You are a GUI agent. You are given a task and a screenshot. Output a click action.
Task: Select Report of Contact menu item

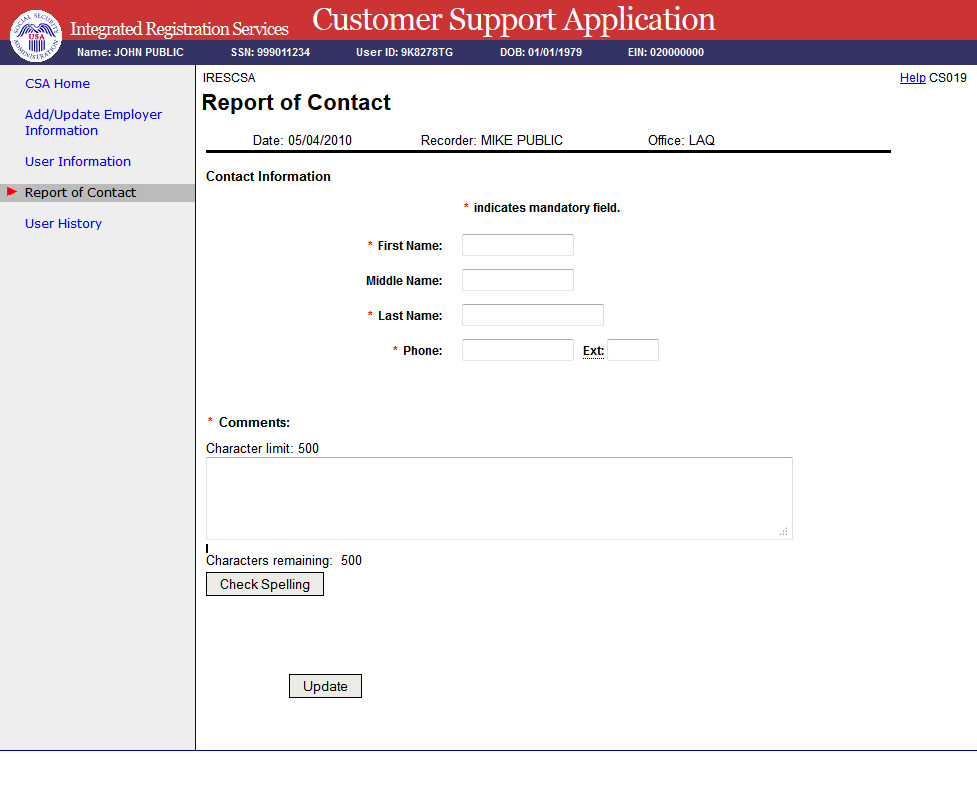point(80,193)
